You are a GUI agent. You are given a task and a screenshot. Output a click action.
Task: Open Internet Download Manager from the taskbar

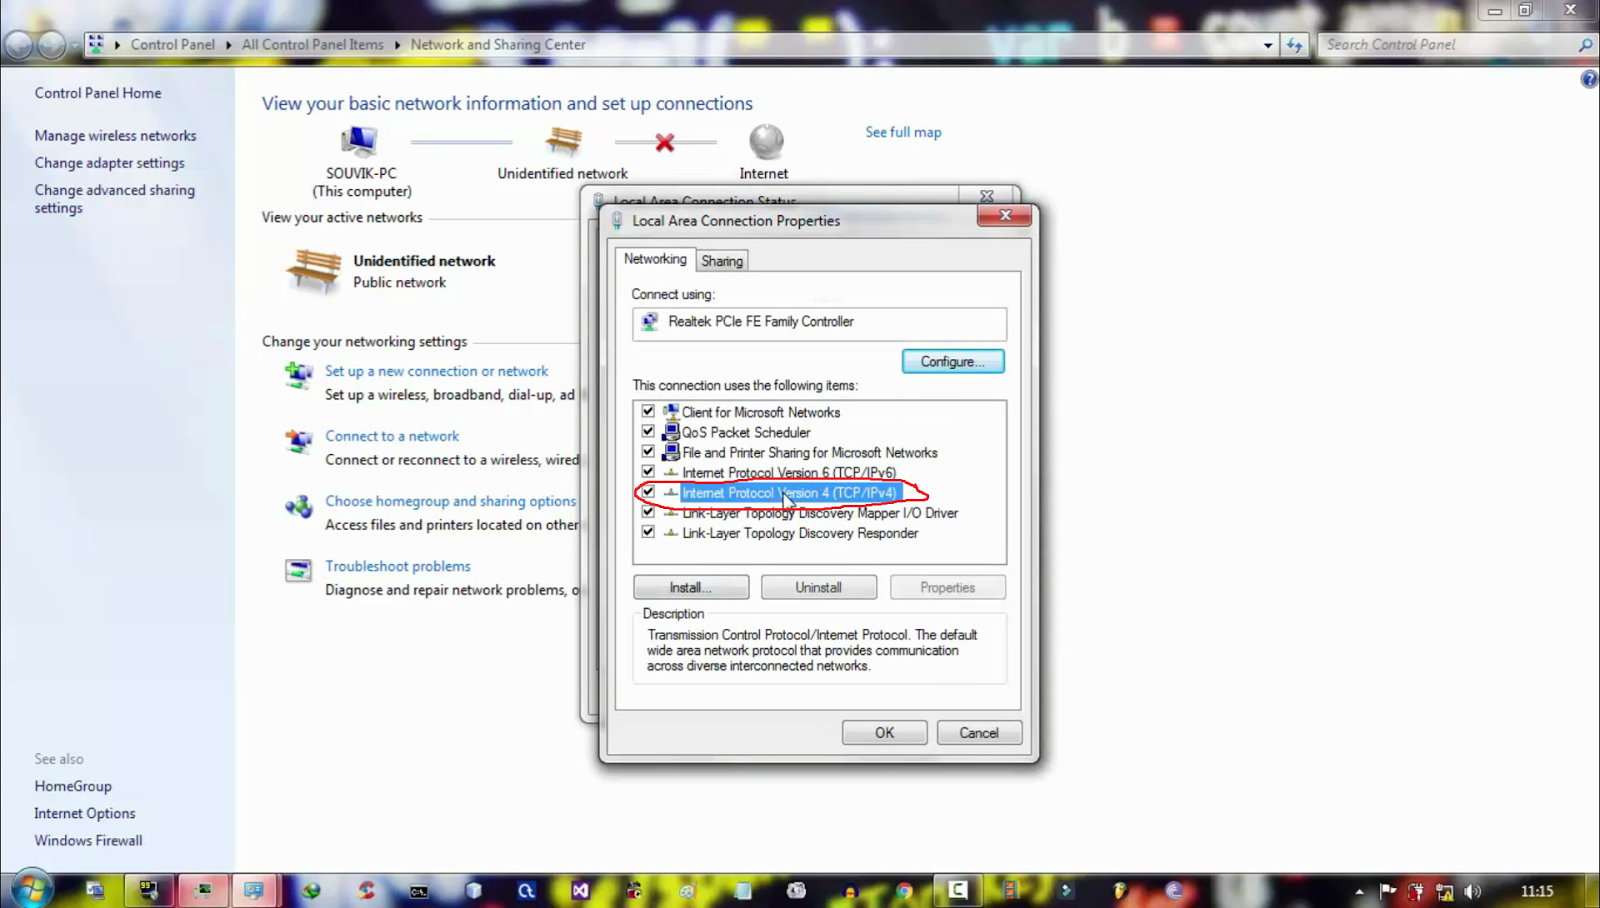tap(311, 890)
